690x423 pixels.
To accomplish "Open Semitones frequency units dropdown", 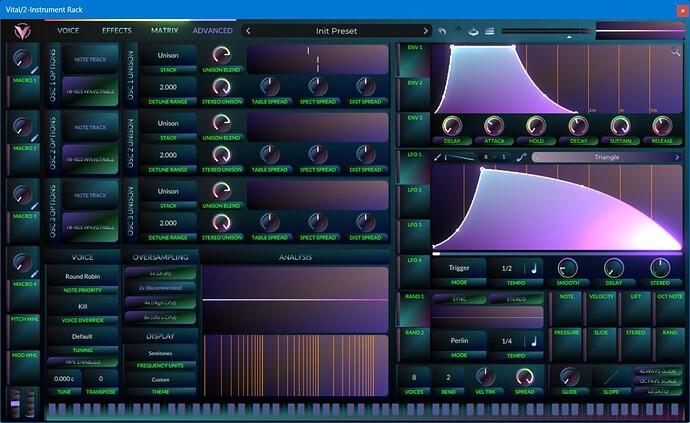I will pyautogui.click(x=160, y=353).
